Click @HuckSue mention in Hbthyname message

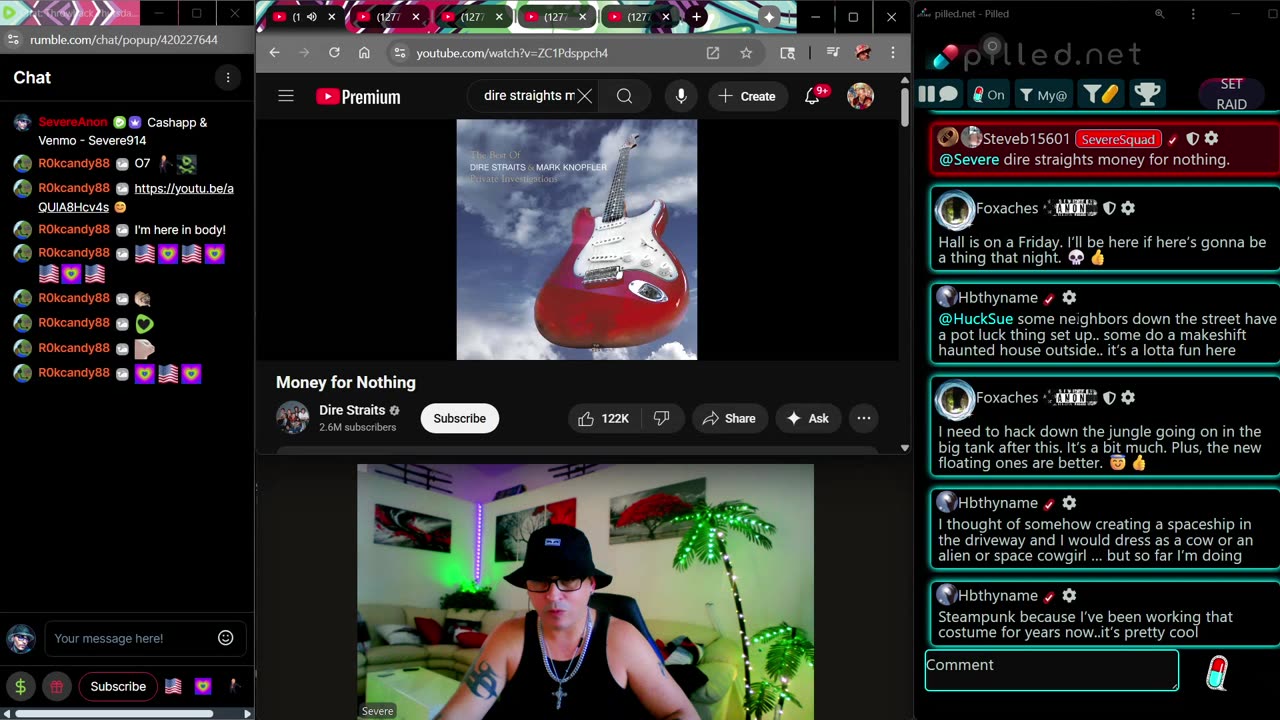975,319
